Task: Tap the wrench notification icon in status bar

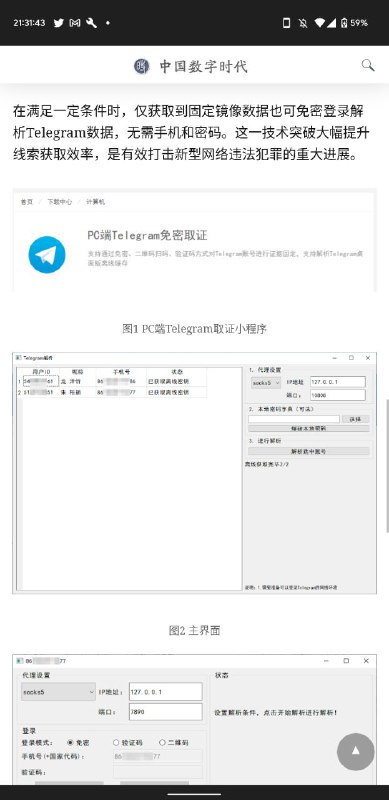Action: pyautogui.click(x=92, y=23)
